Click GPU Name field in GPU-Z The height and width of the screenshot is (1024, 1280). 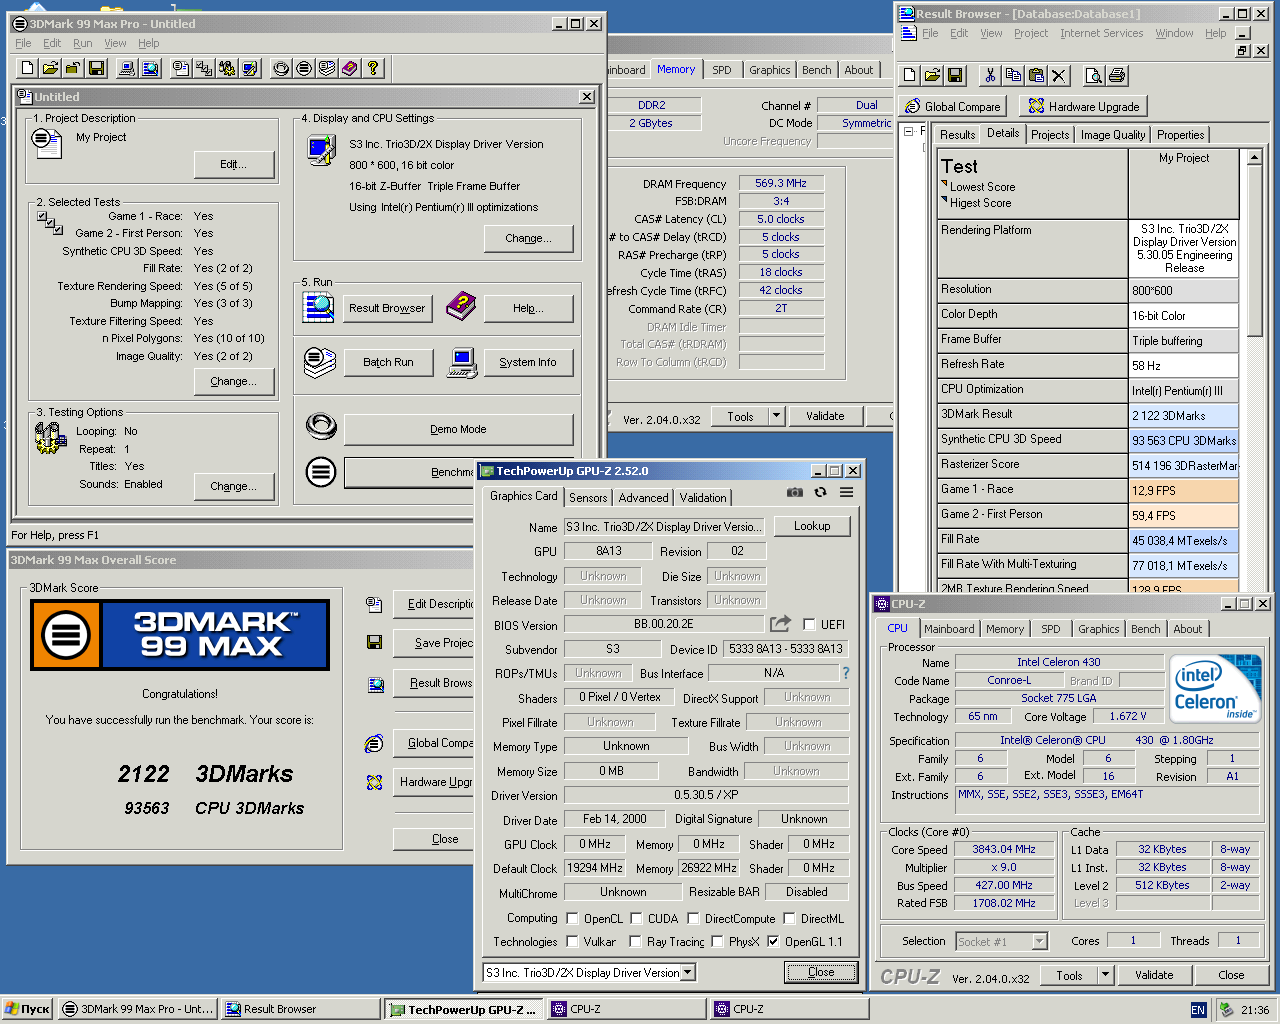click(x=666, y=526)
